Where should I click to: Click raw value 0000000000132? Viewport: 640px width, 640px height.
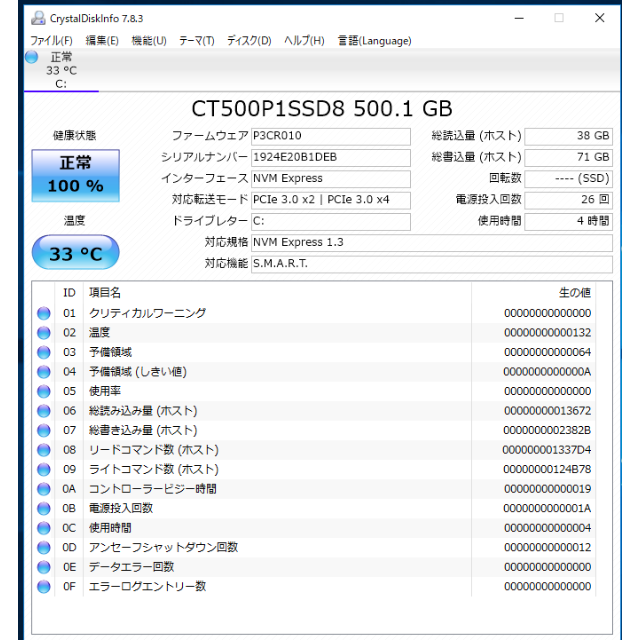click(x=547, y=333)
